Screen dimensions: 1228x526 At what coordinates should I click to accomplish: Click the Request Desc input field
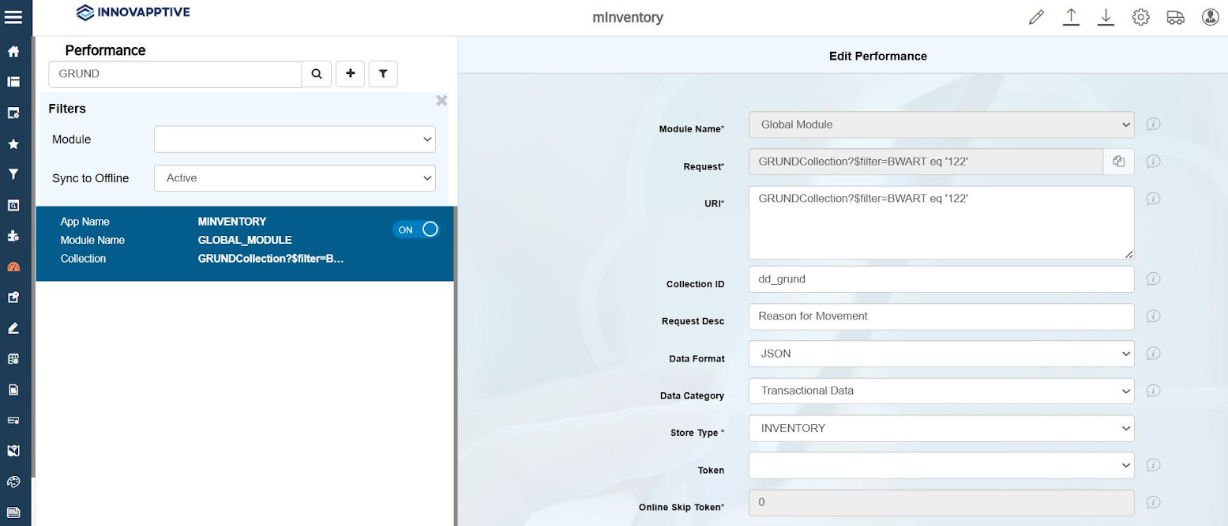[941, 316]
